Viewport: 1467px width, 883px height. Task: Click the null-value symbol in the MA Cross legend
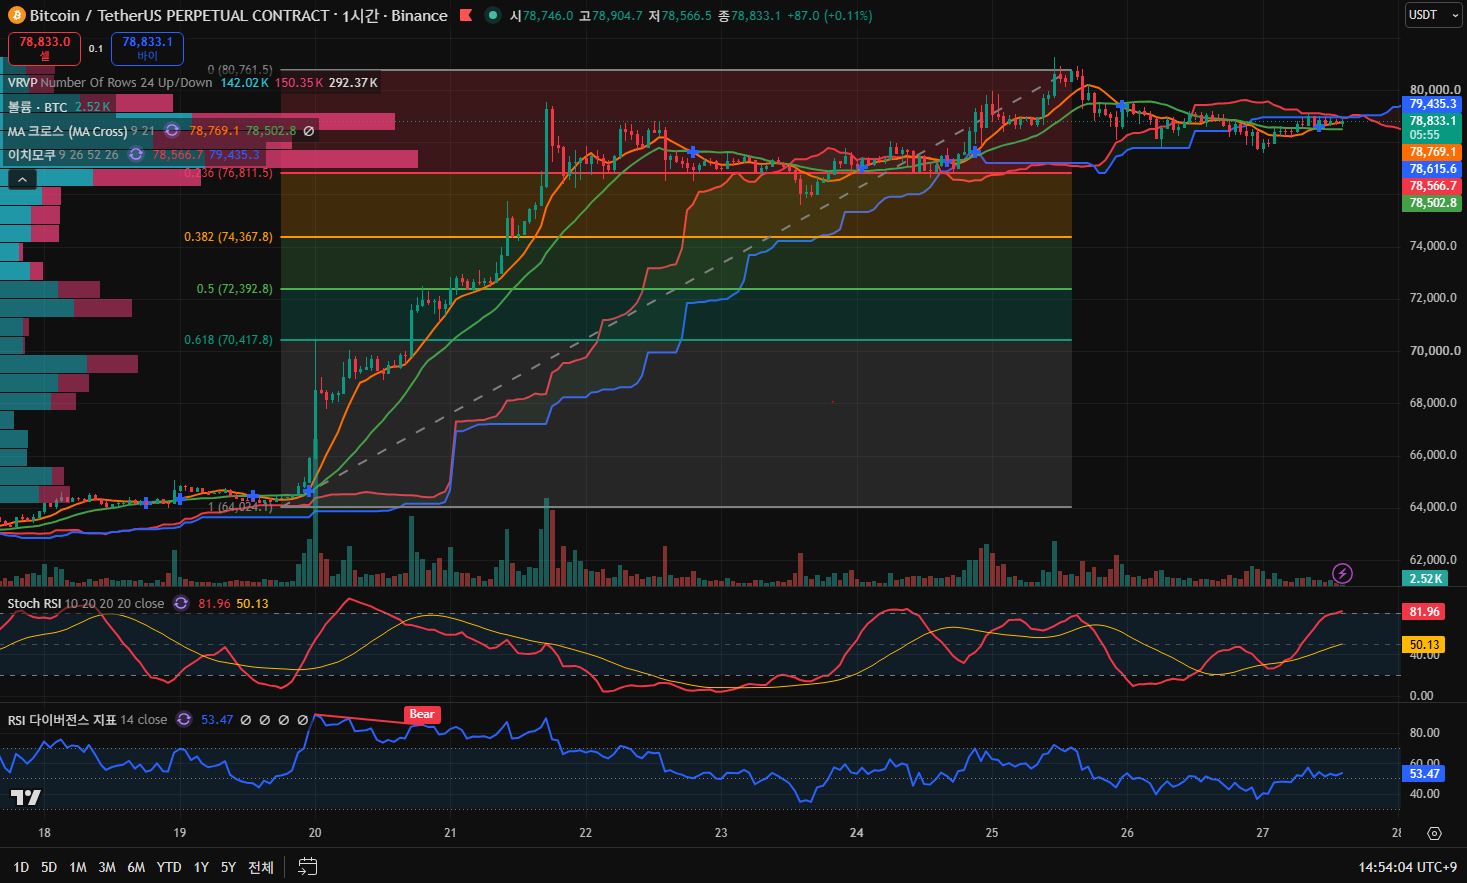pos(309,131)
